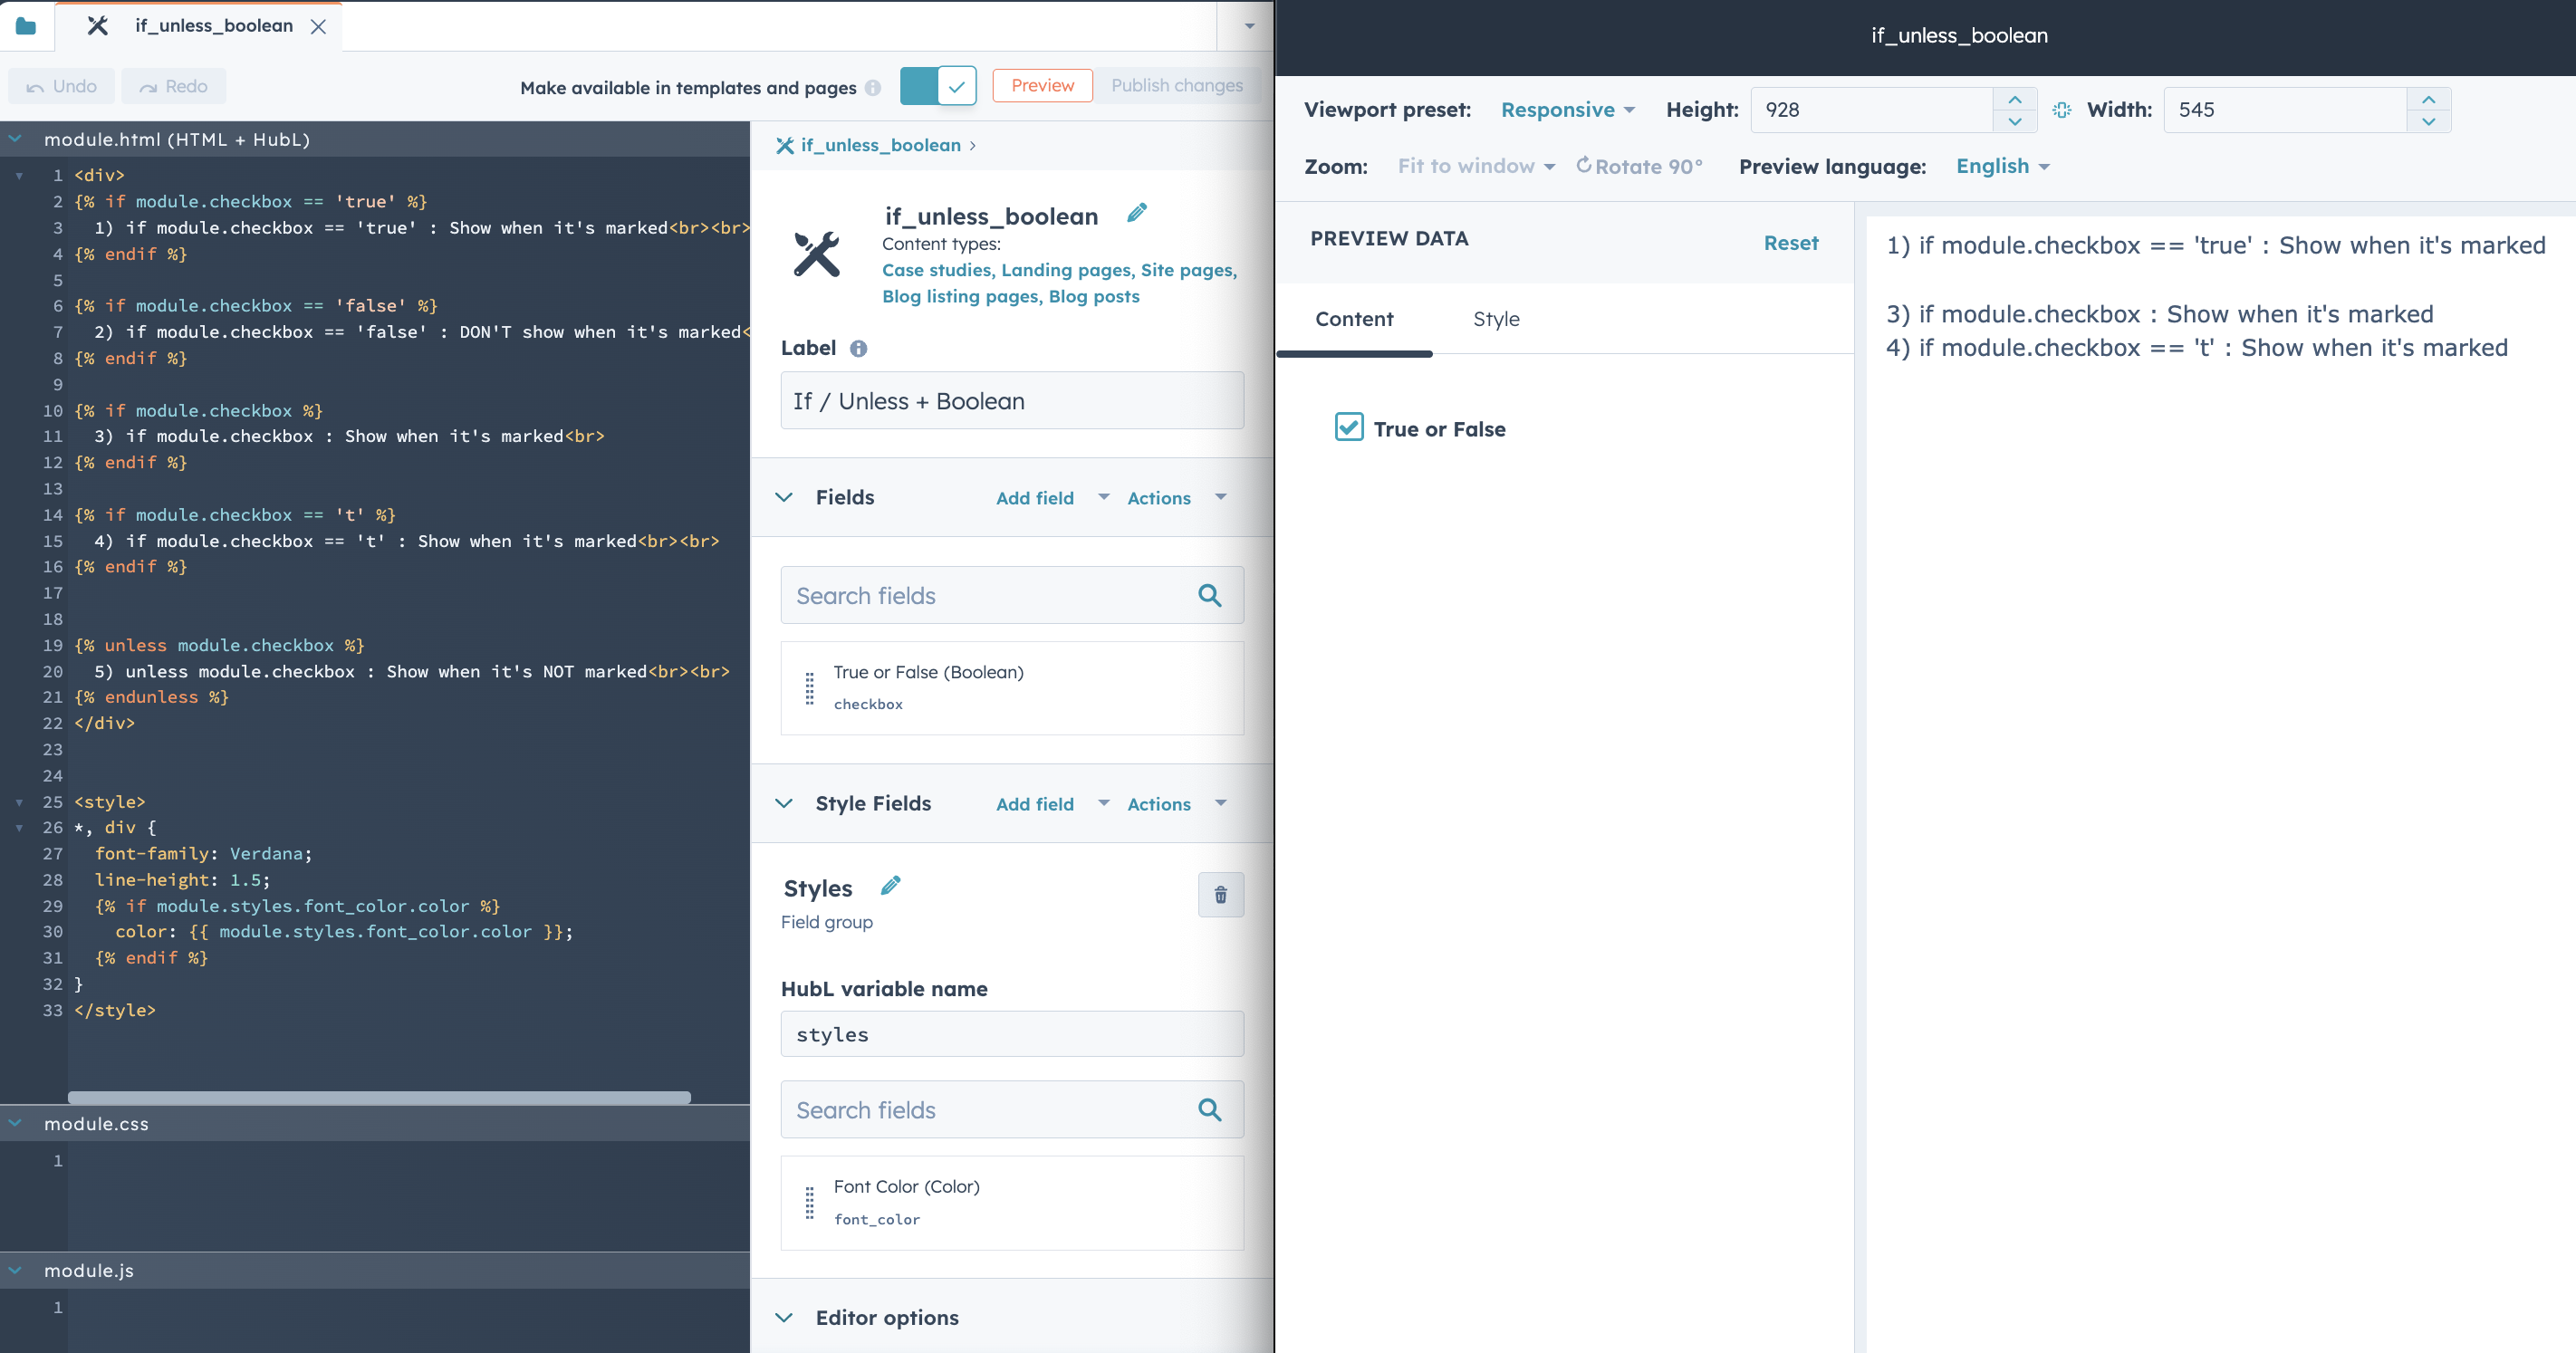2576x1353 pixels.
Task: Click the search magnifier in Fields search
Action: click(1209, 596)
